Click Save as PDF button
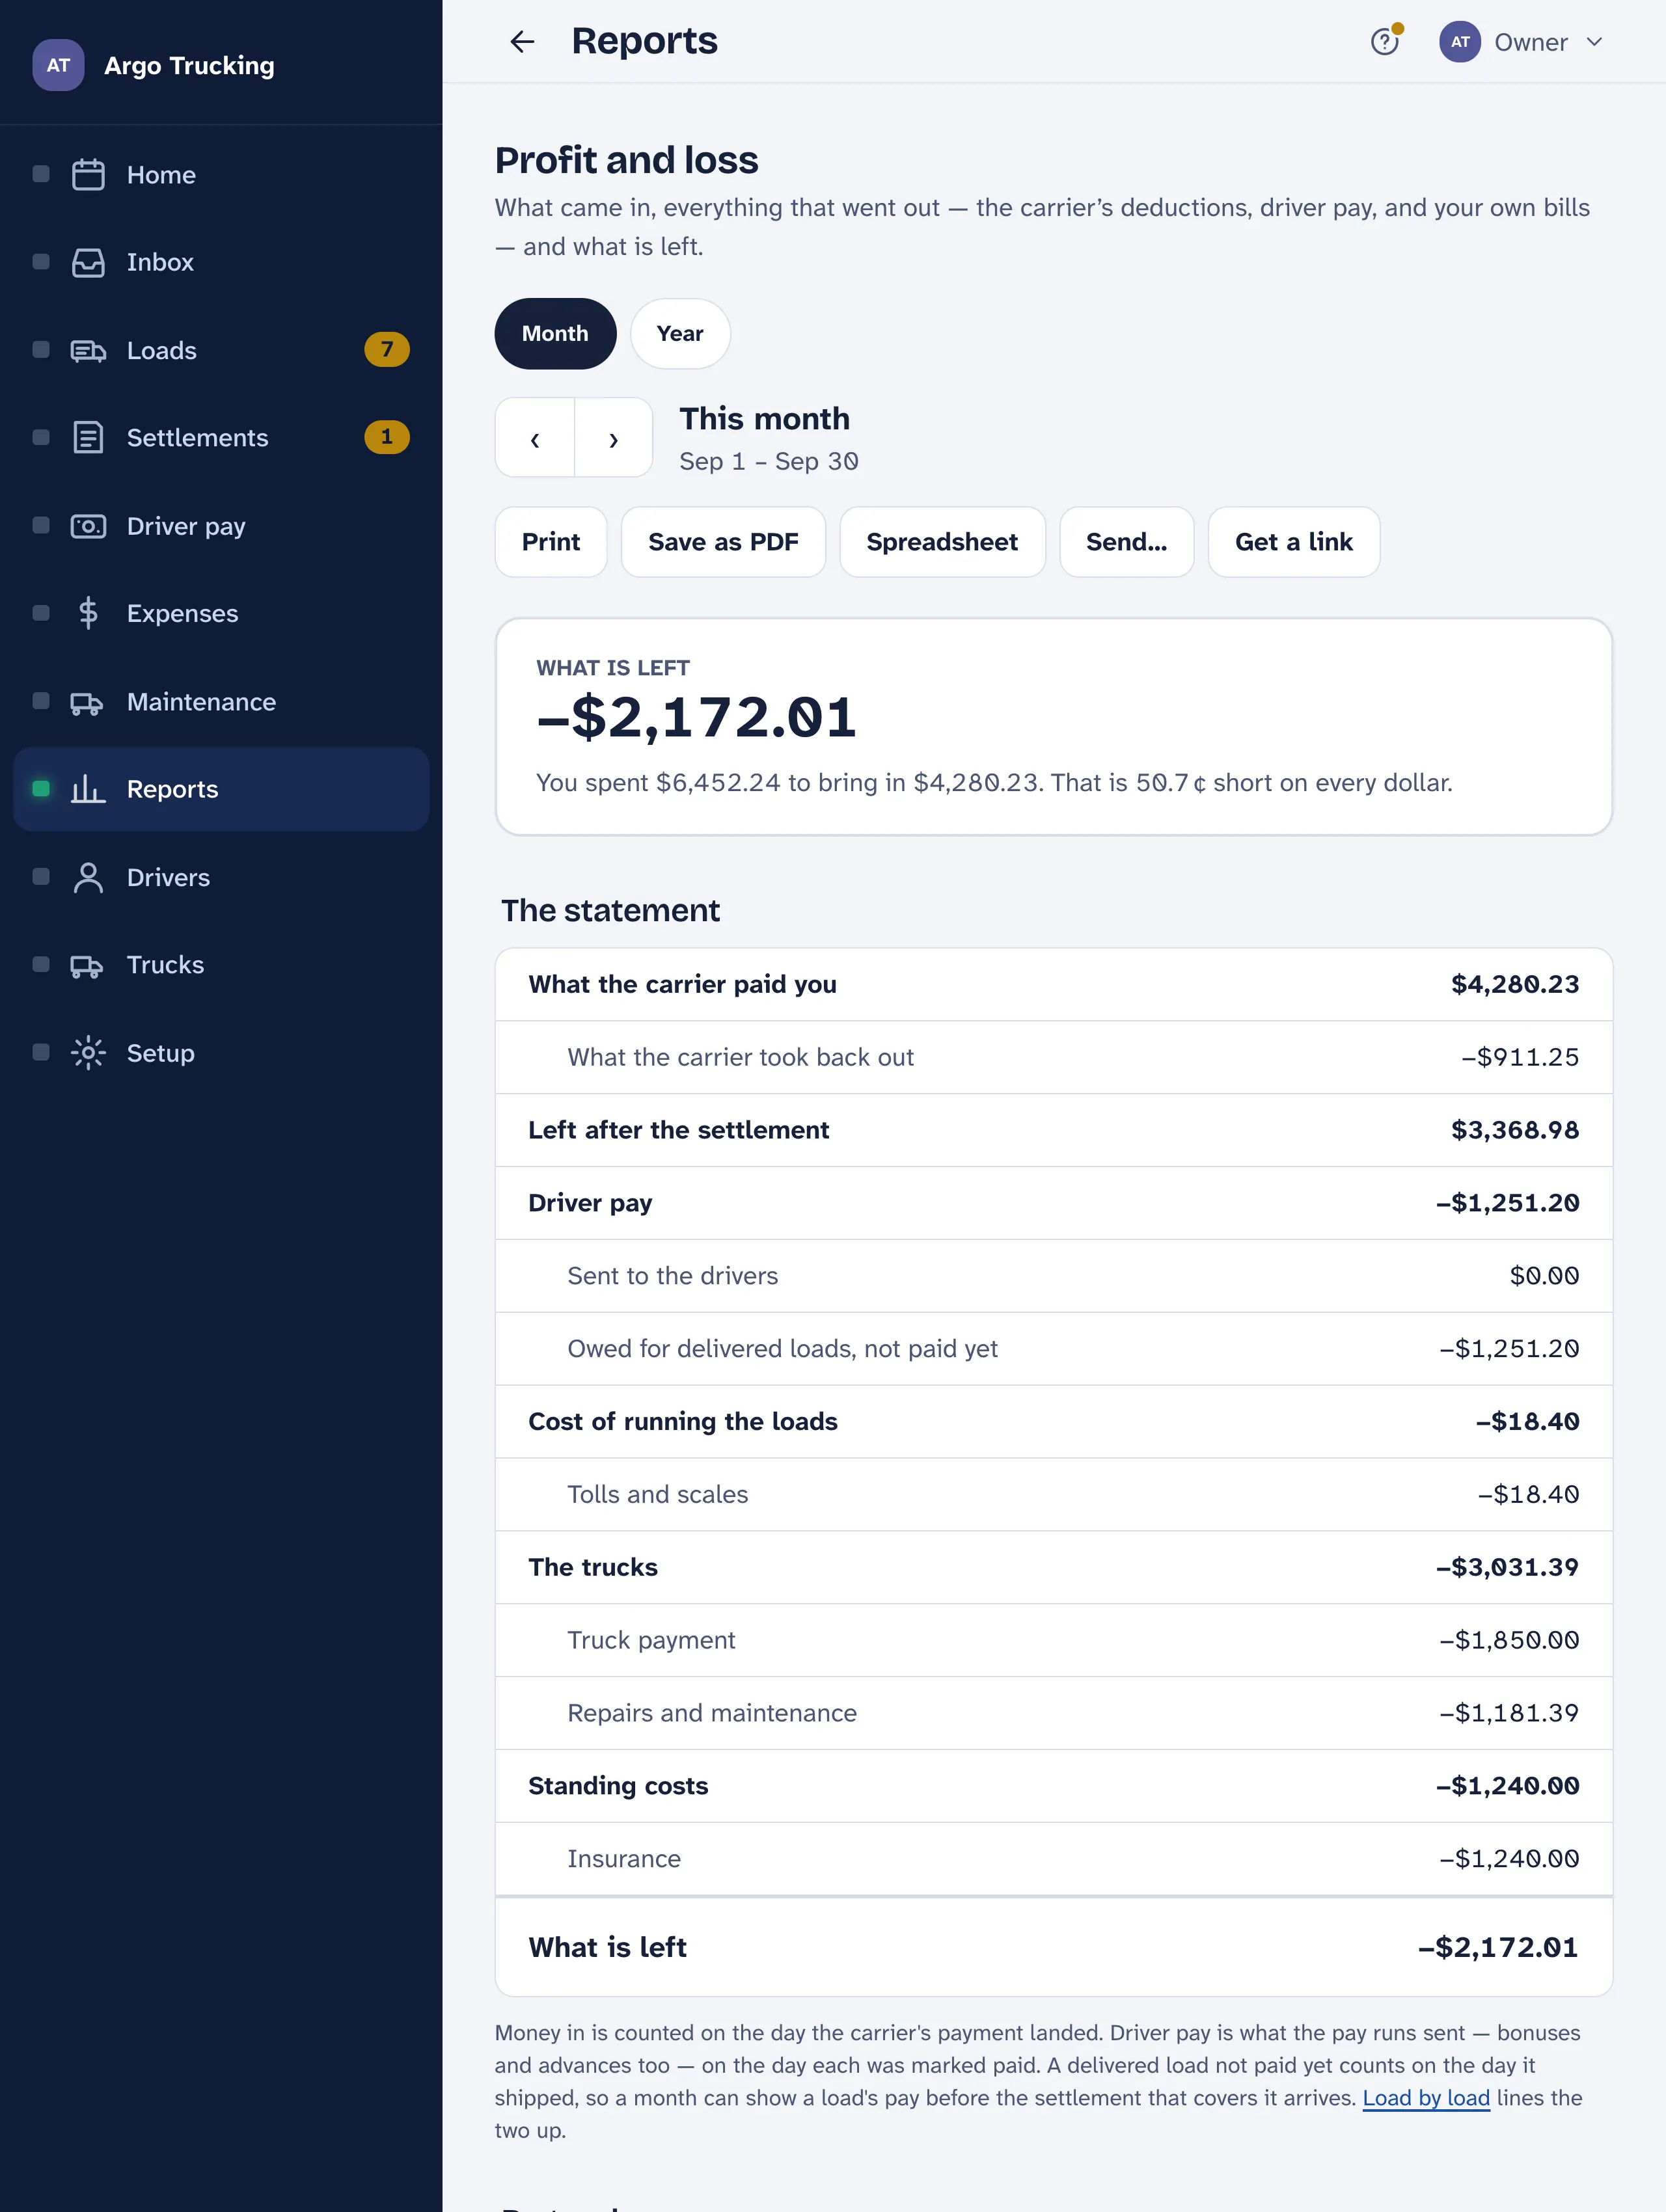Viewport: 1666px width, 2212px height. click(723, 542)
